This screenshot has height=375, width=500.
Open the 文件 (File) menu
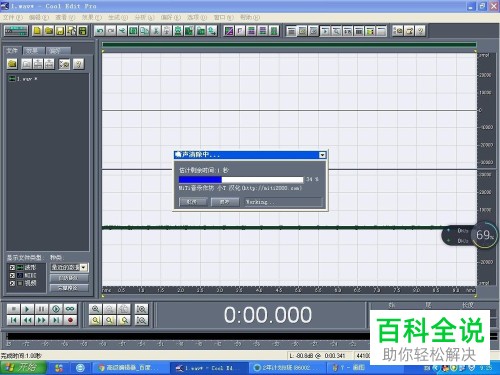pyautogui.click(x=13, y=17)
